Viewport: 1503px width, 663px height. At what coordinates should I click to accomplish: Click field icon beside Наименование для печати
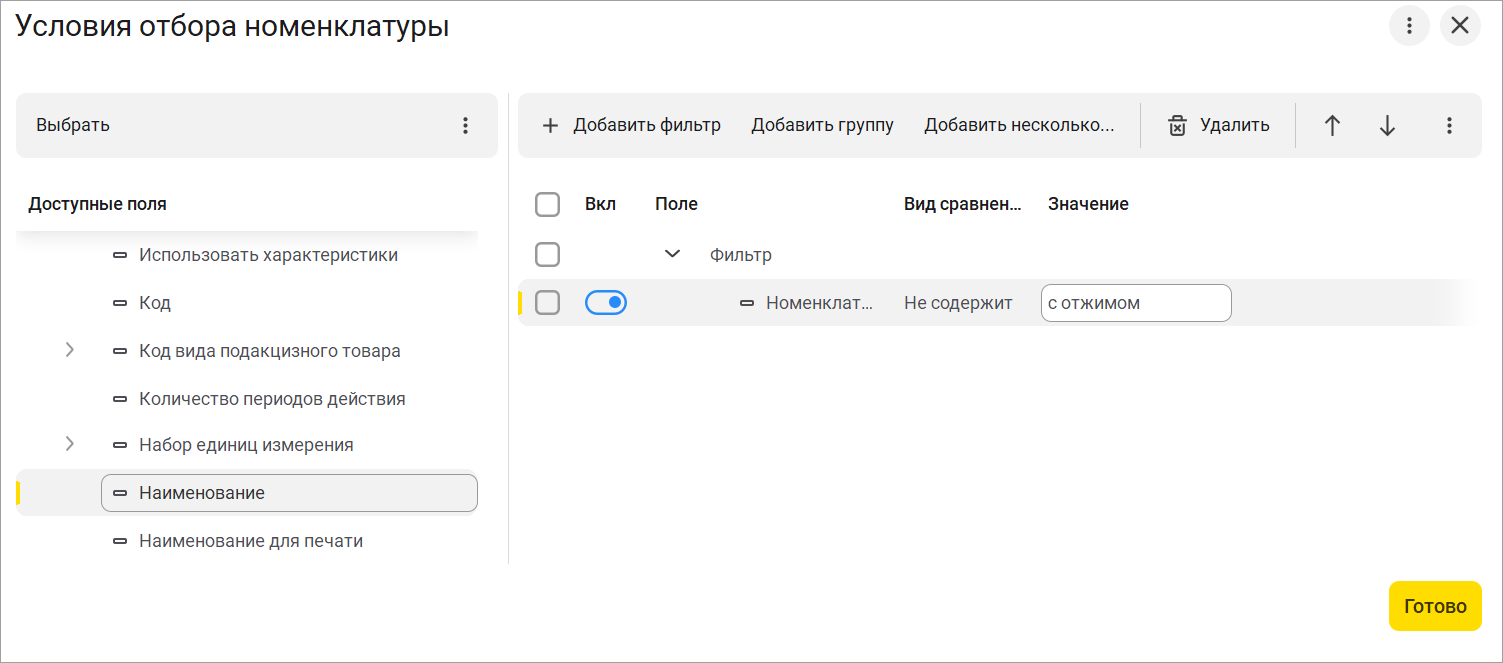point(120,541)
